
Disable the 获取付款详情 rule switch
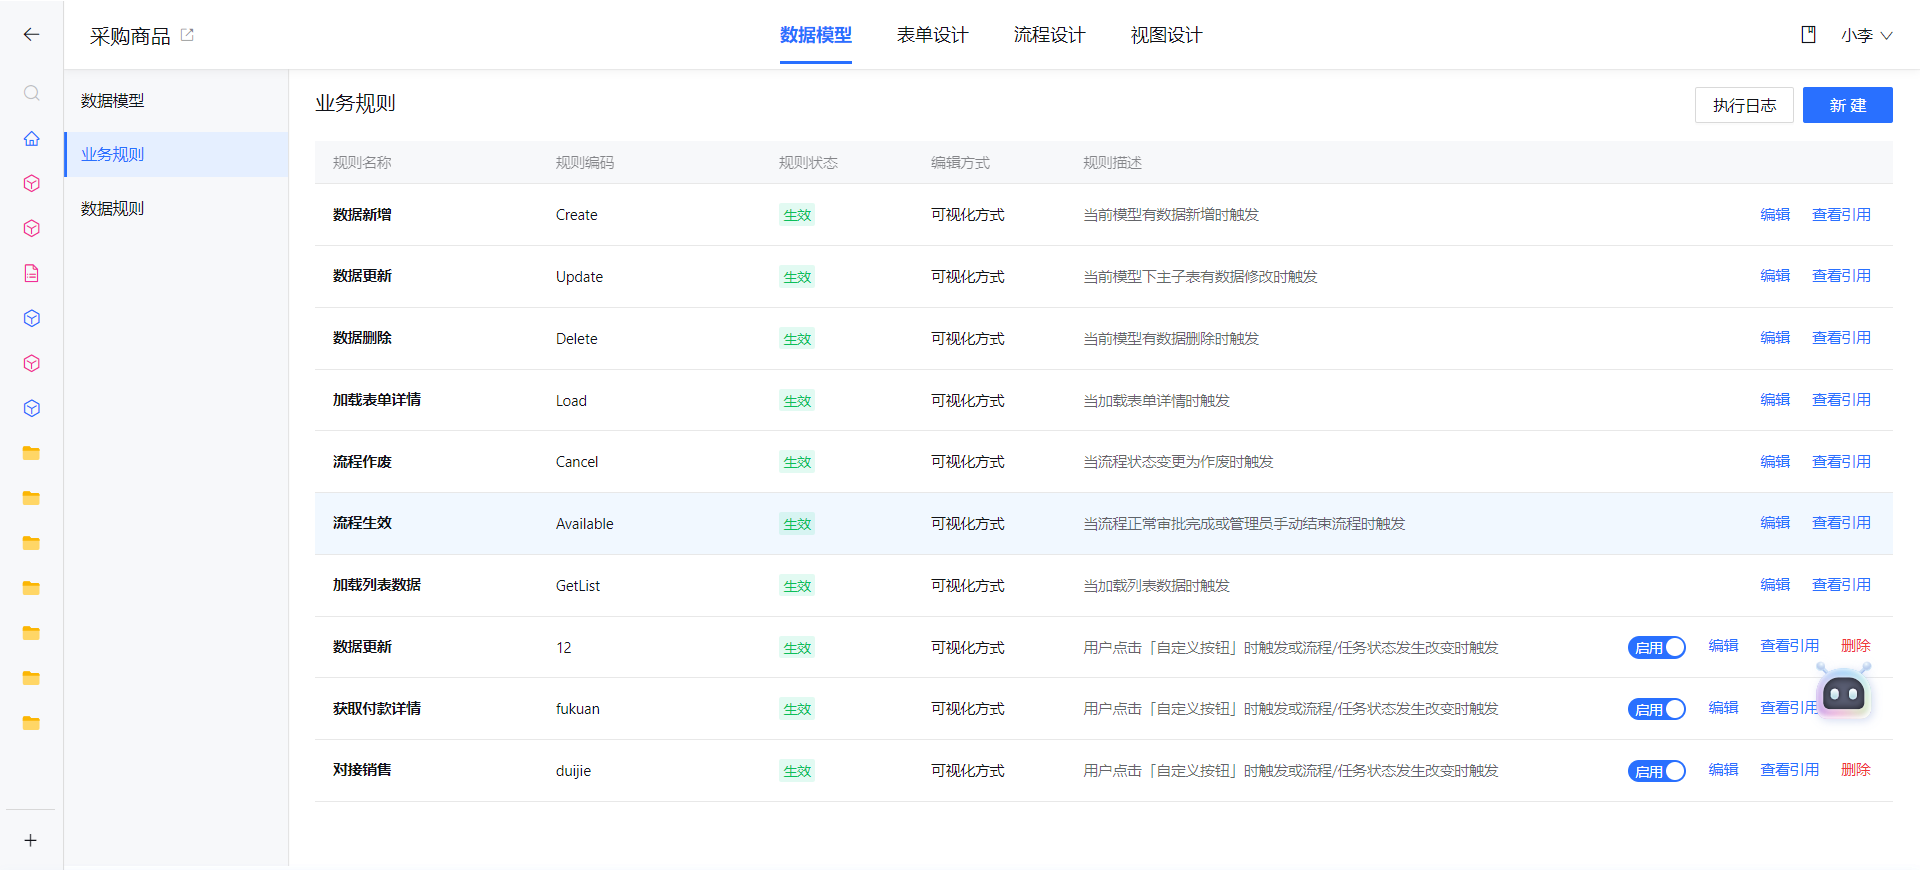(1656, 709)
